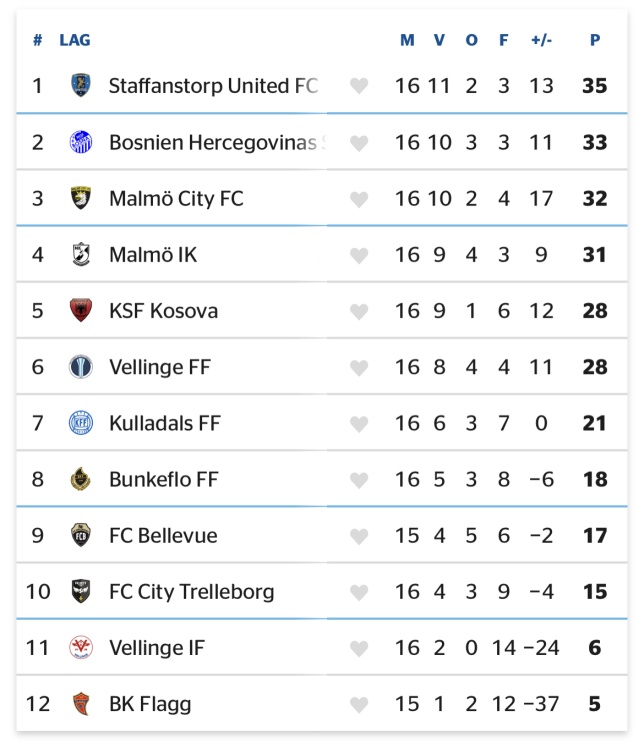Sort table by P points column
This screenshot has width=644, height=754.
click(595, 40)
